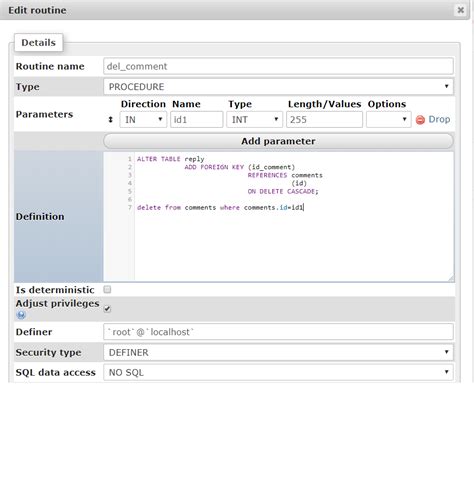Click the resize grip of the Definition editor
This screenshot has height=478, width=474.
(450, 278)
